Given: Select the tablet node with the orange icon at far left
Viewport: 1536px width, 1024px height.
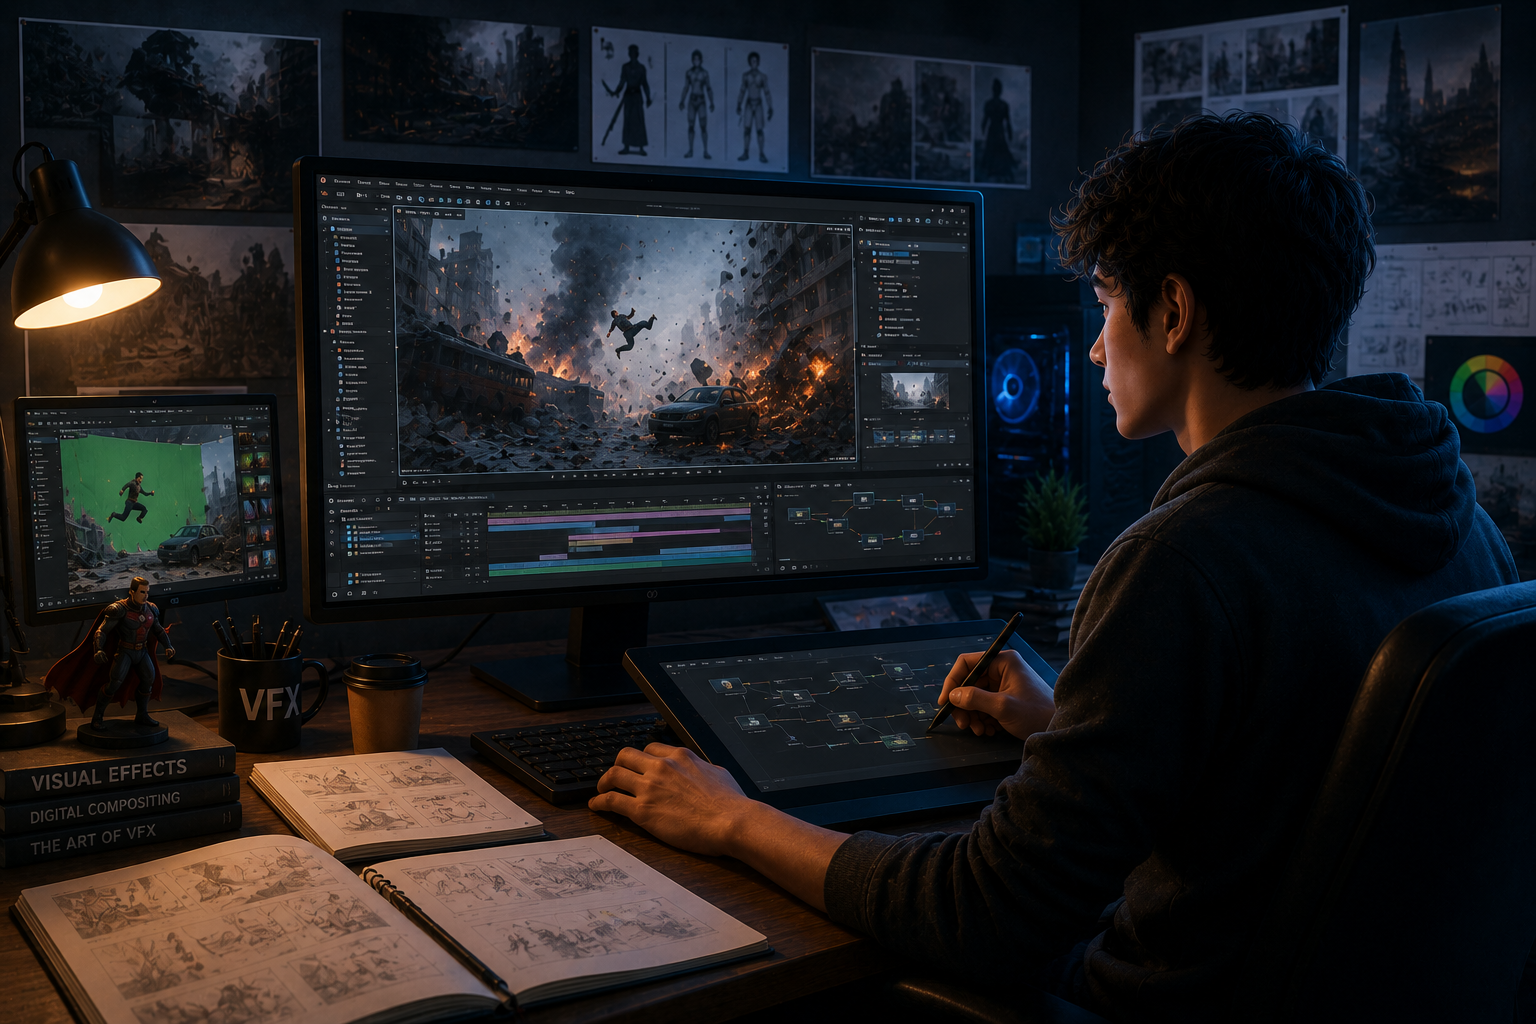Looking at the screenshot, I should click(728, 685).
